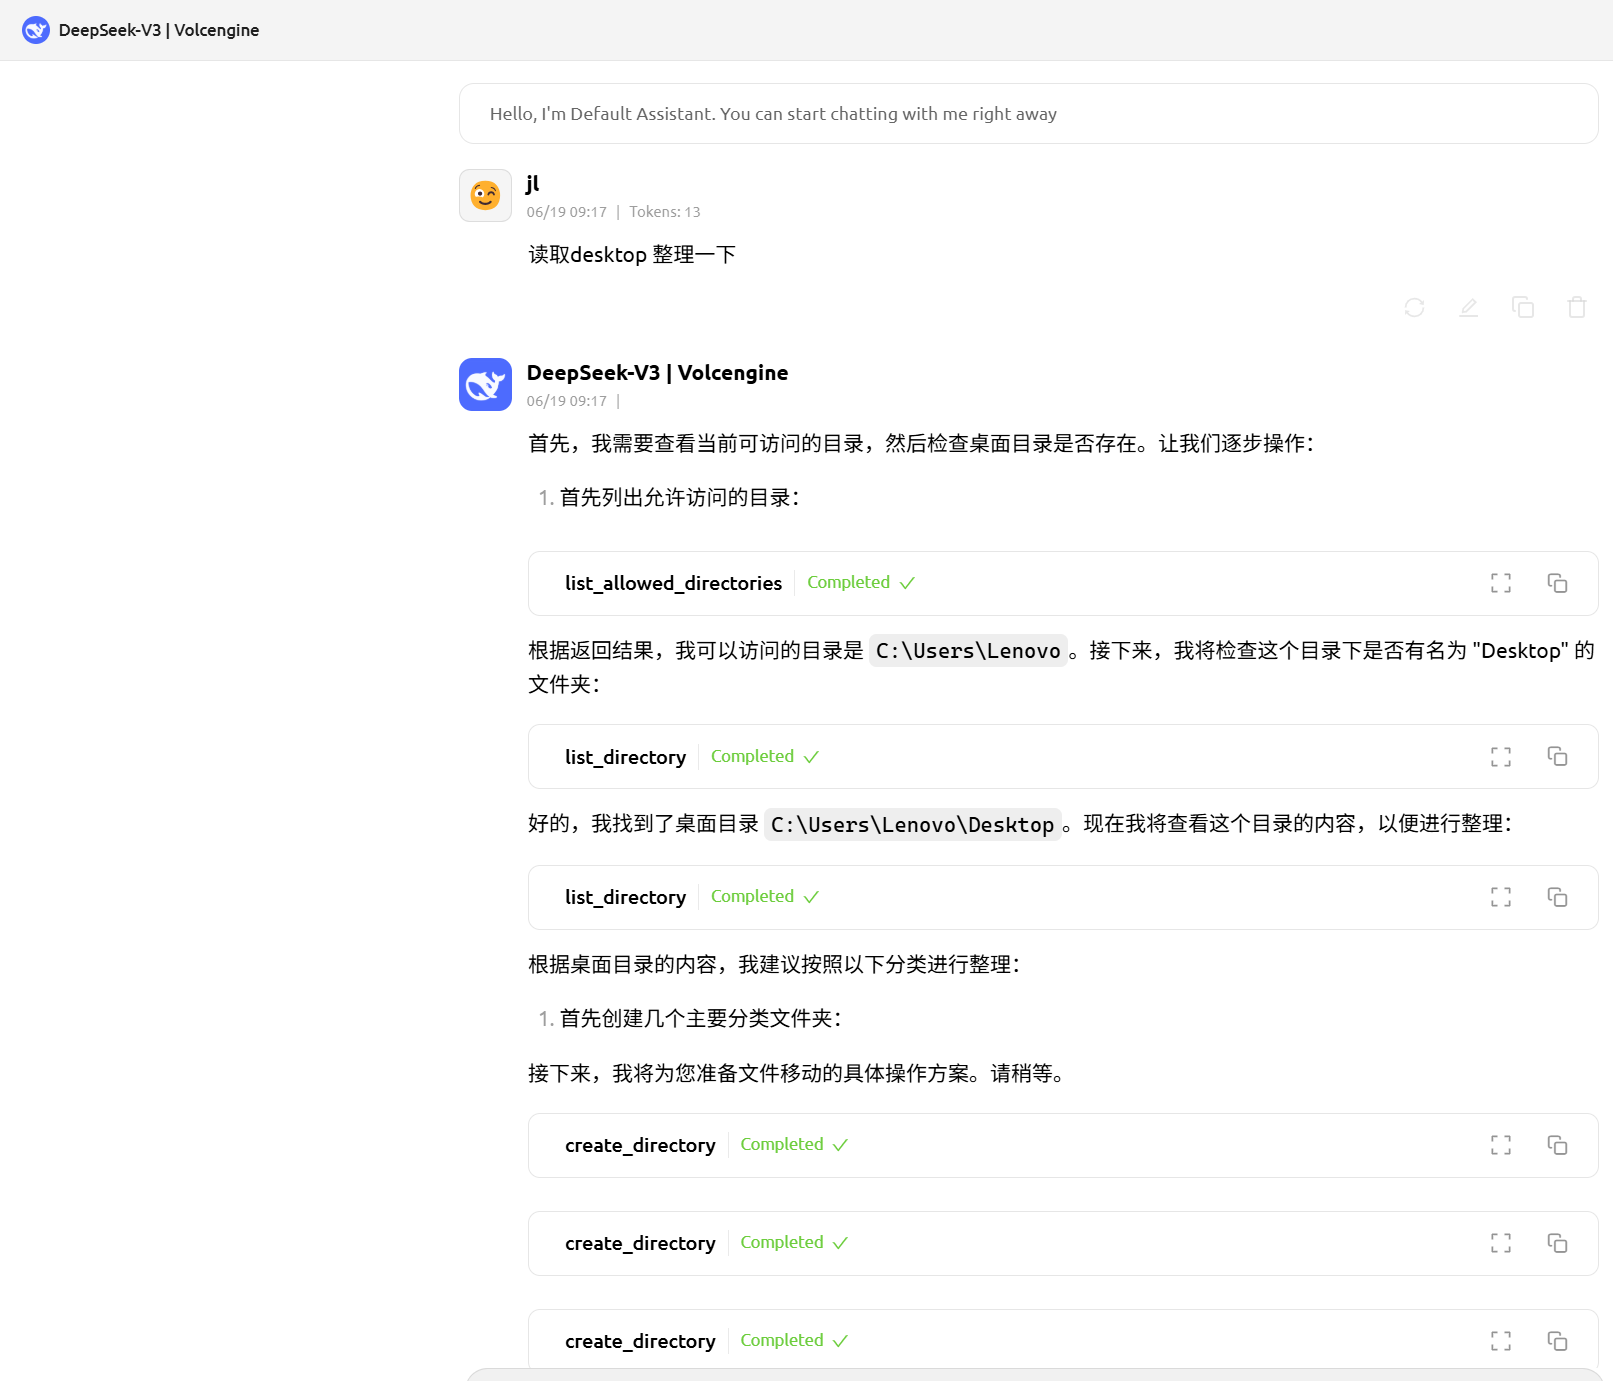The height and width of the screenshot is (1381, 1613).
Task: Copy the first create_directory tool result
Action: pos(1557,1145)
